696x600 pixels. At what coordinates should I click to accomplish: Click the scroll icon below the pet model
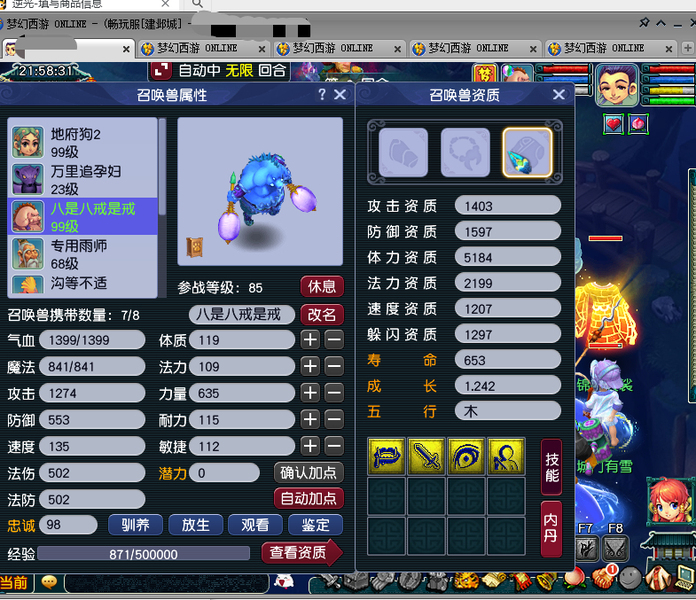(194, 247)
